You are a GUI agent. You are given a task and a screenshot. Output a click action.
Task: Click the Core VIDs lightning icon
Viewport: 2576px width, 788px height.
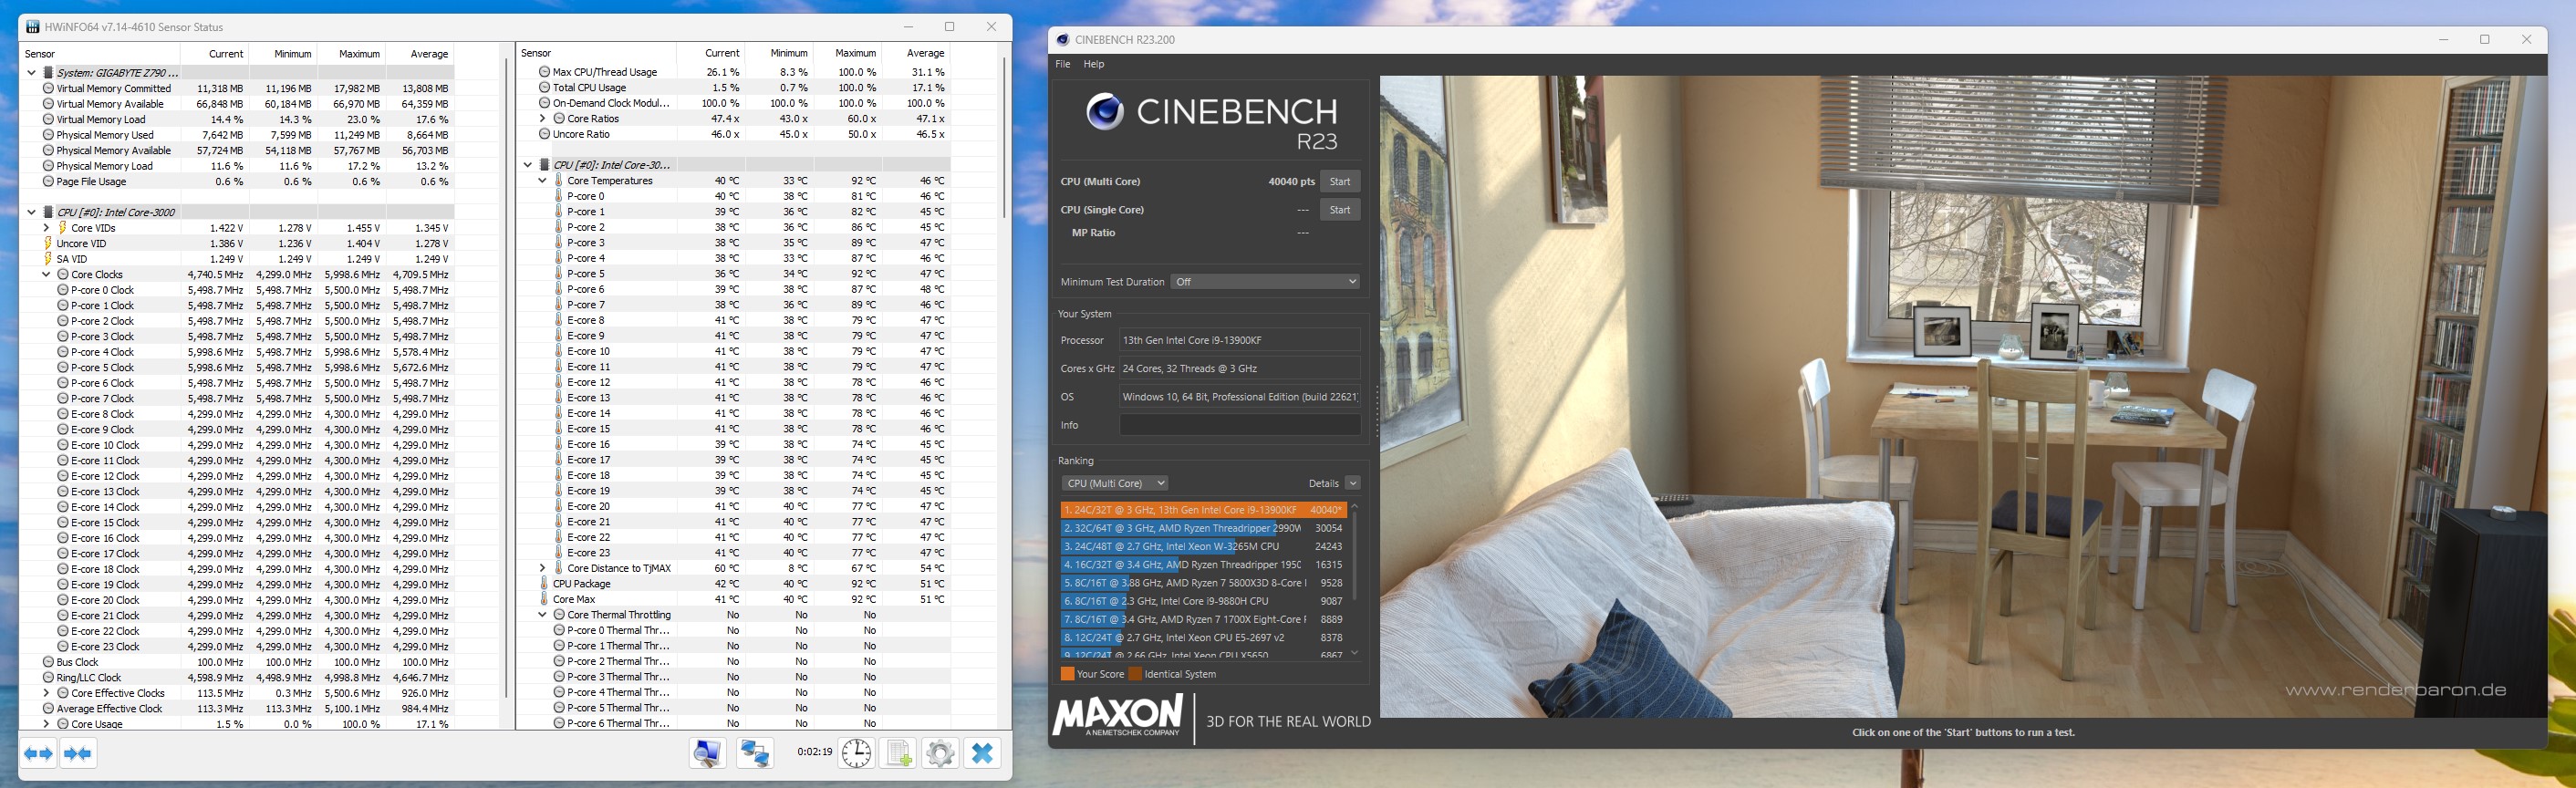coord(62,228)
